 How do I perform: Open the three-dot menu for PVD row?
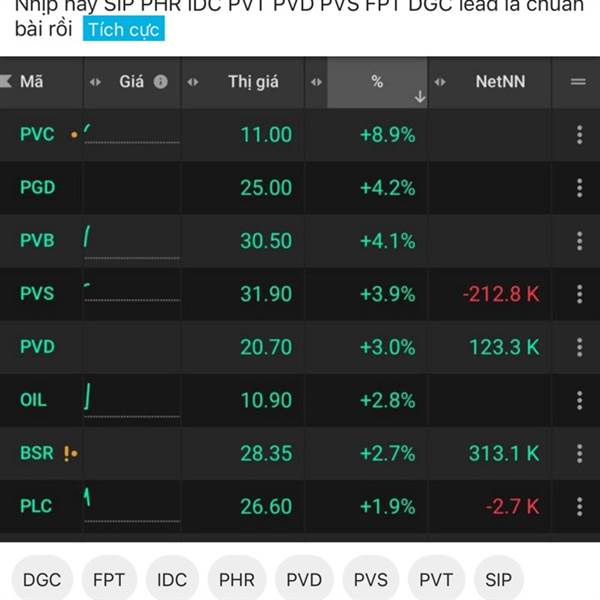[x=579, y=347]
